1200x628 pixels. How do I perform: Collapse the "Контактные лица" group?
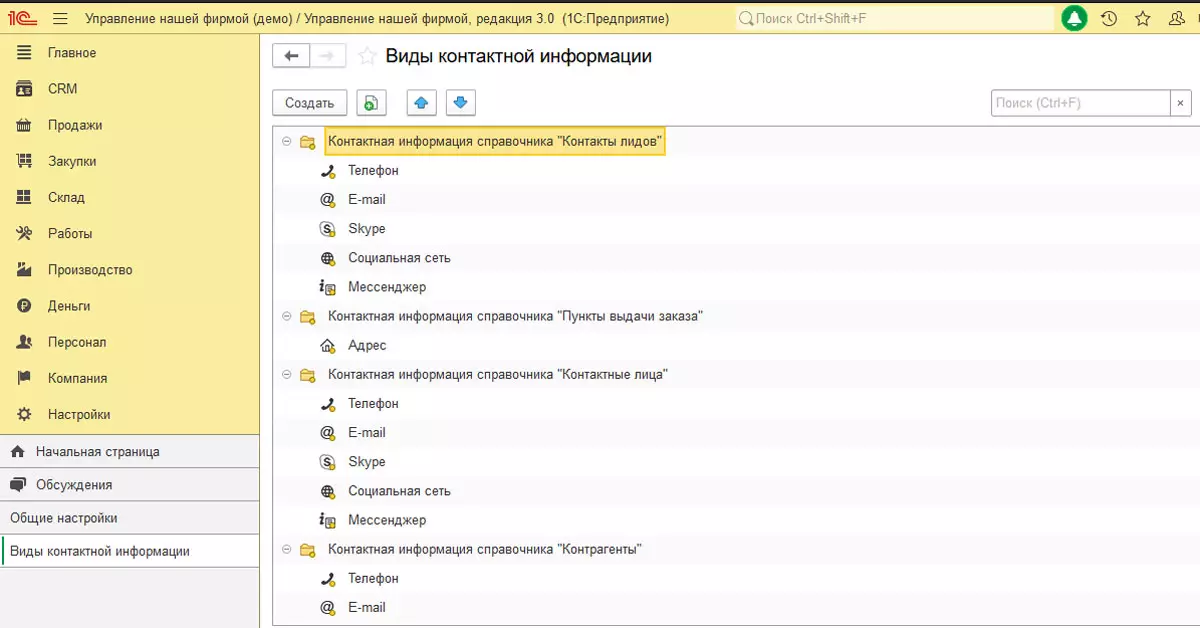(x=287, y=375)
